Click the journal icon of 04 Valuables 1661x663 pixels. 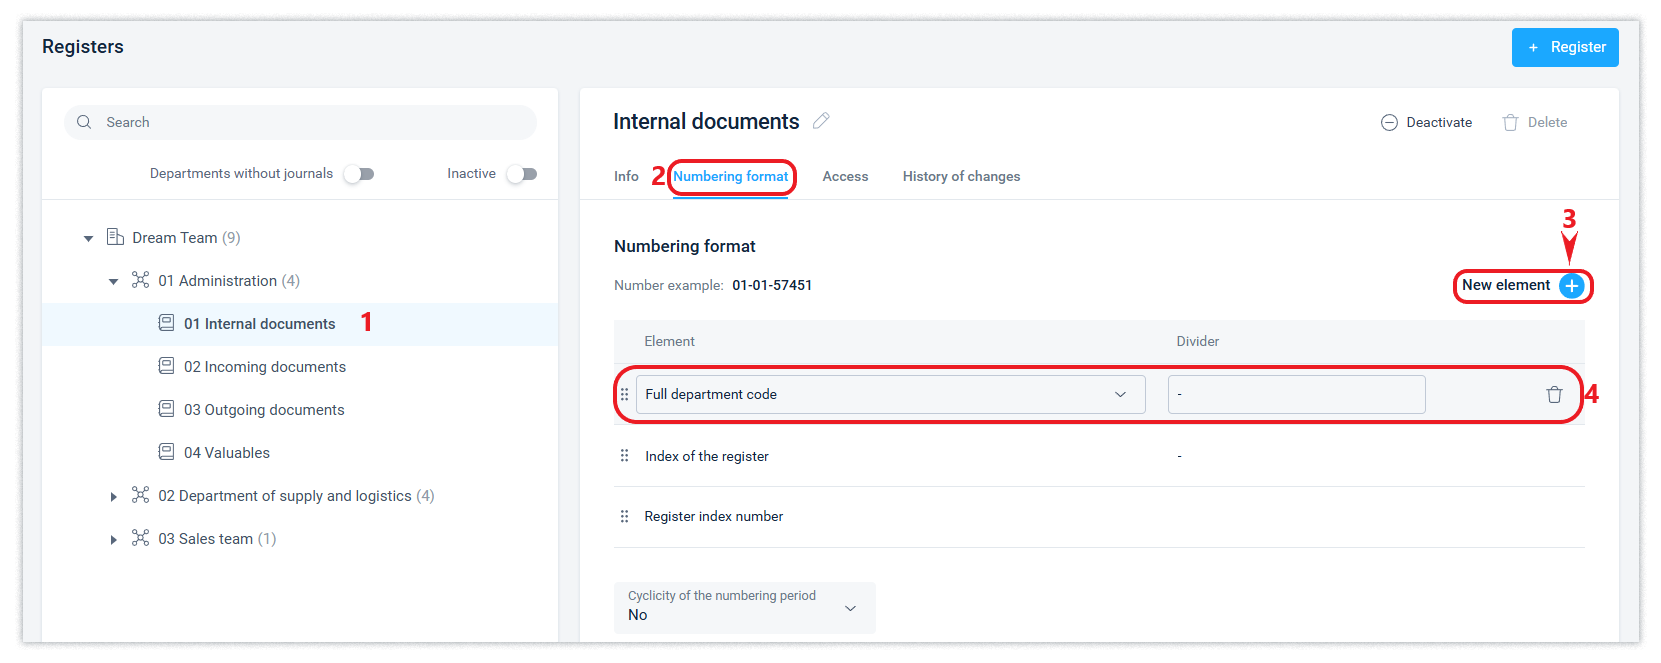166,453
